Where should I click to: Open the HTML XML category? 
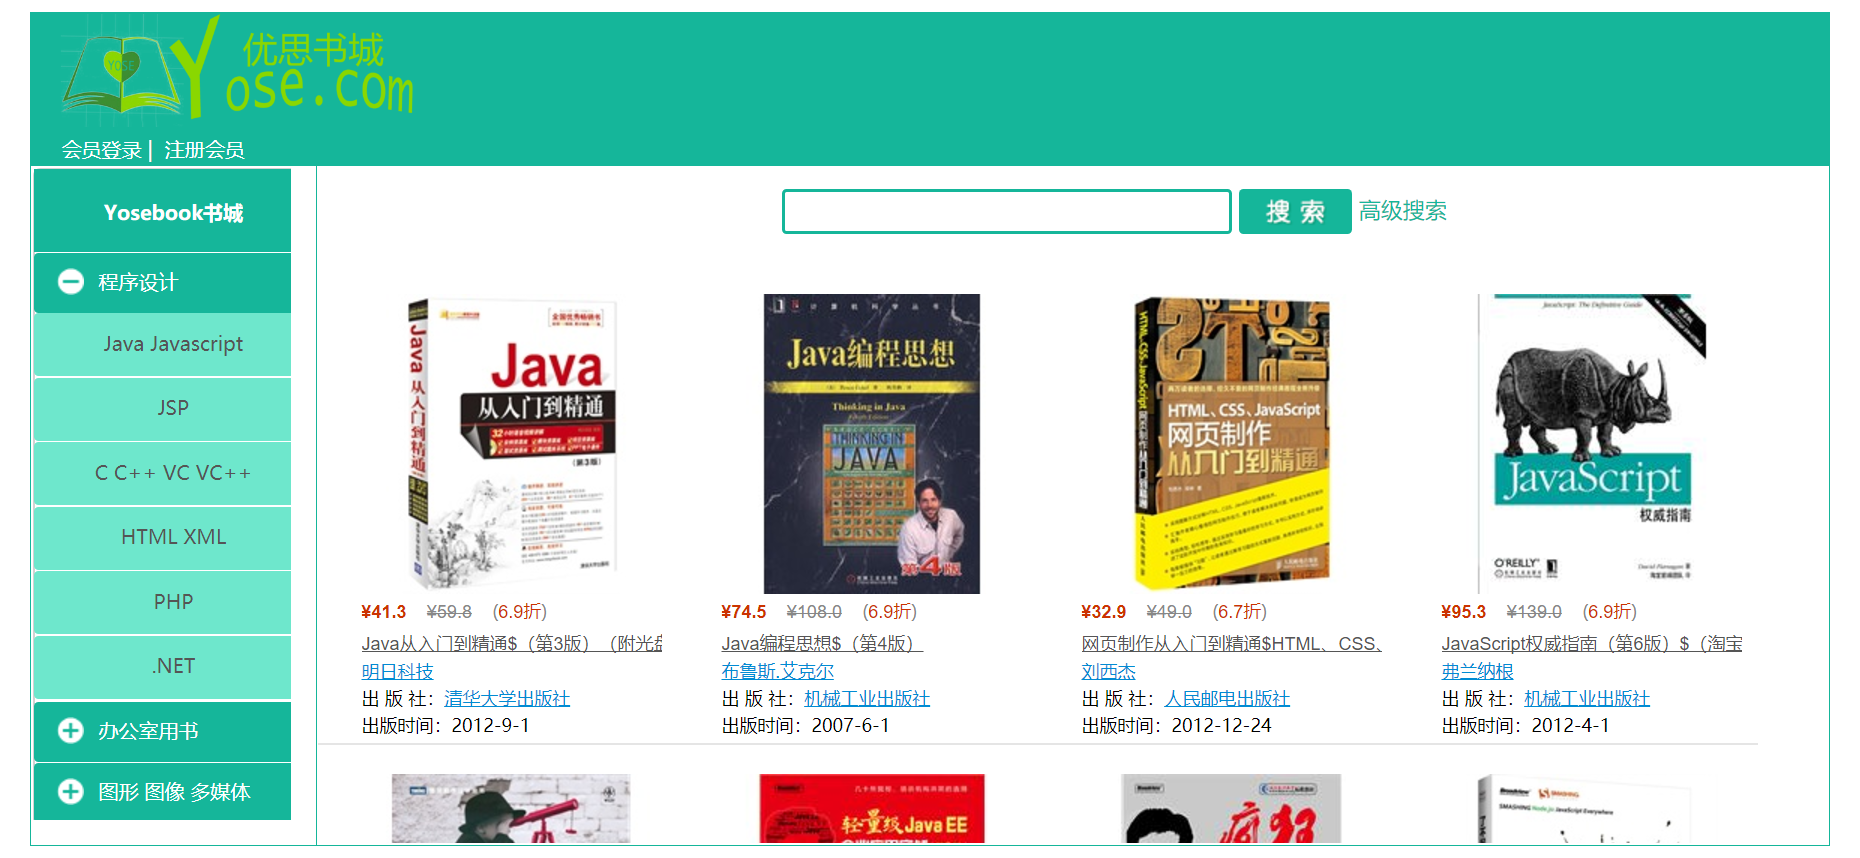[162, 537]
